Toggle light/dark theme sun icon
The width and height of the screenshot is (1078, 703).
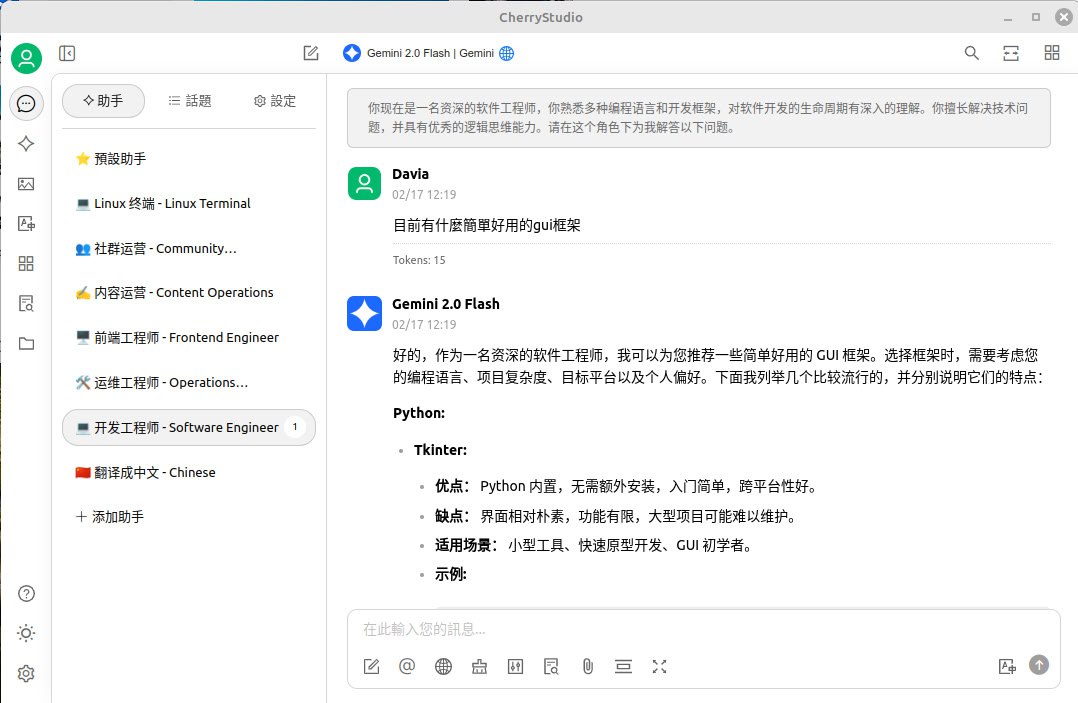pyautogui.click(x=26, y=633)
